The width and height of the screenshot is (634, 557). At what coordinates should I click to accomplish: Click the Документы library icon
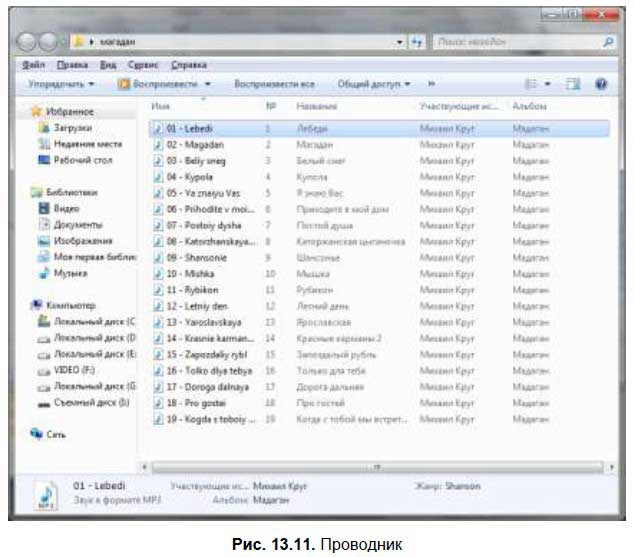(x=44, y=224)
